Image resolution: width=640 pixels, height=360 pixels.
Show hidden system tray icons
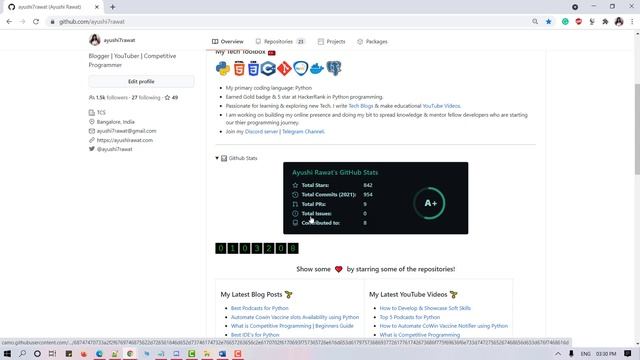558,354
